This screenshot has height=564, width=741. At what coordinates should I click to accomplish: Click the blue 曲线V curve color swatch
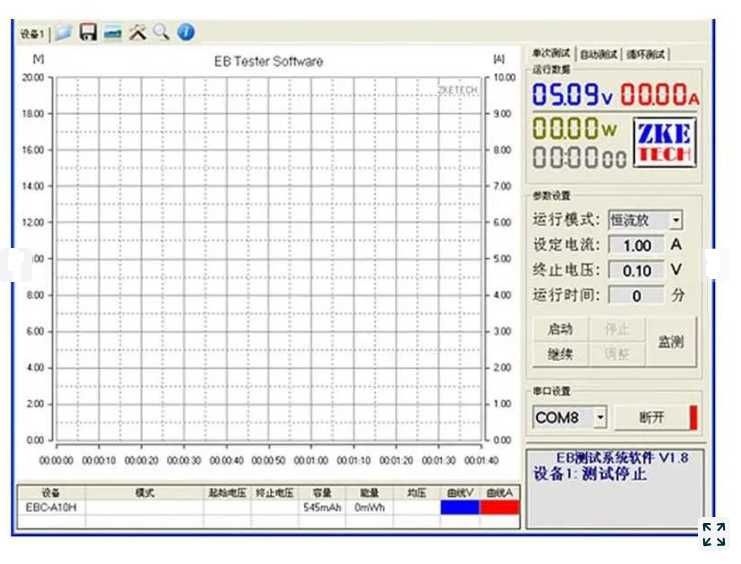pyautogui.click(x=460, y=507)
